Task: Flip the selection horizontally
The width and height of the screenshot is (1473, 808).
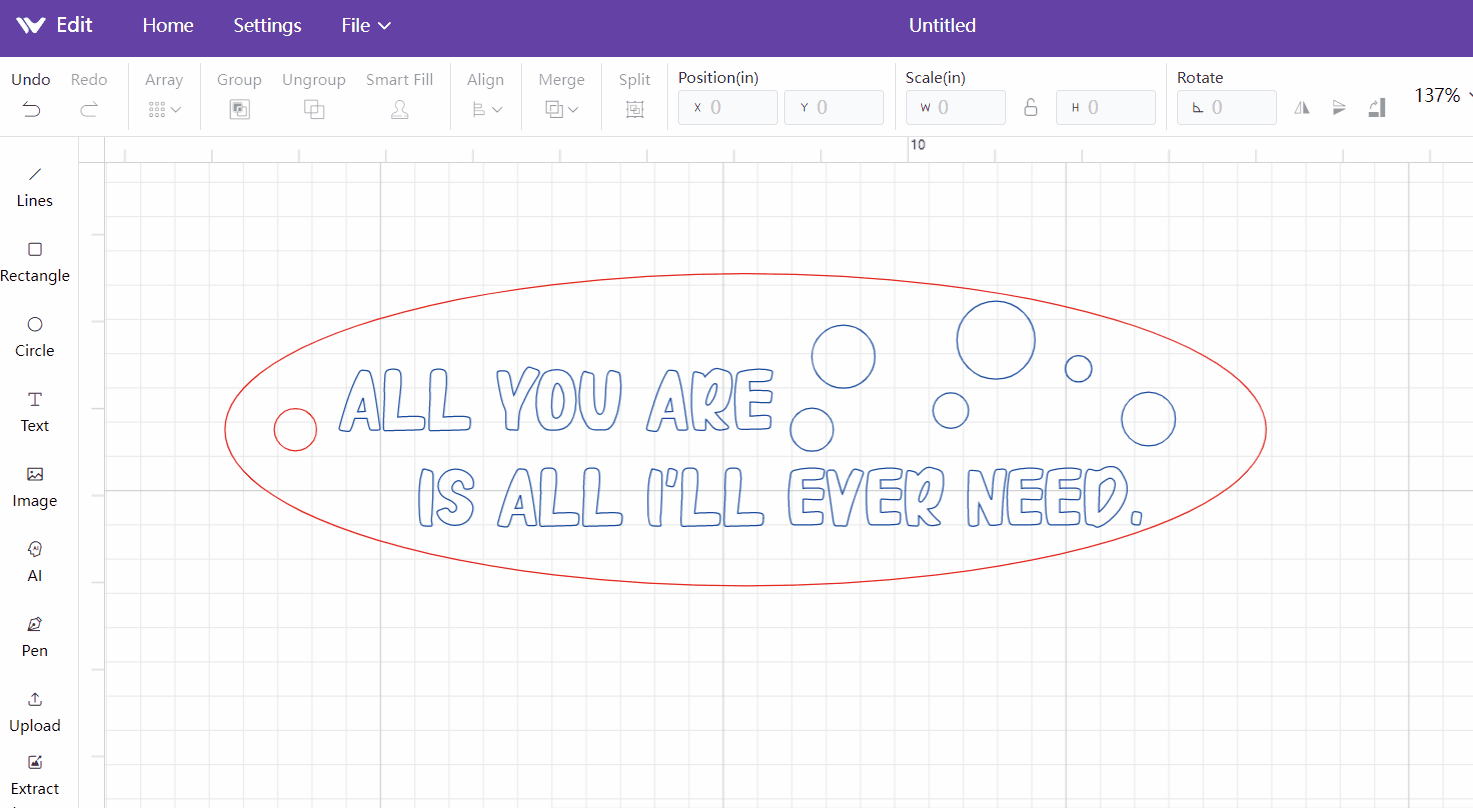Action: (x=1301, y=107)
